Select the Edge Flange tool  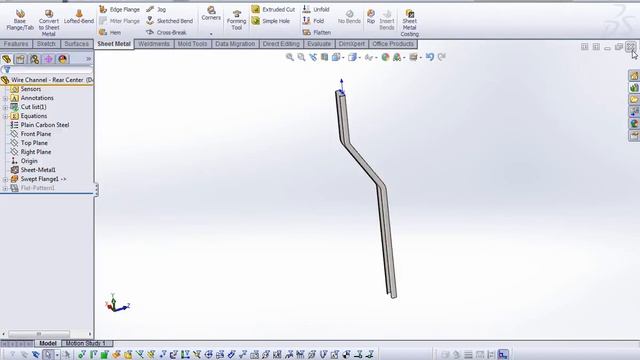tap(120, 9)
